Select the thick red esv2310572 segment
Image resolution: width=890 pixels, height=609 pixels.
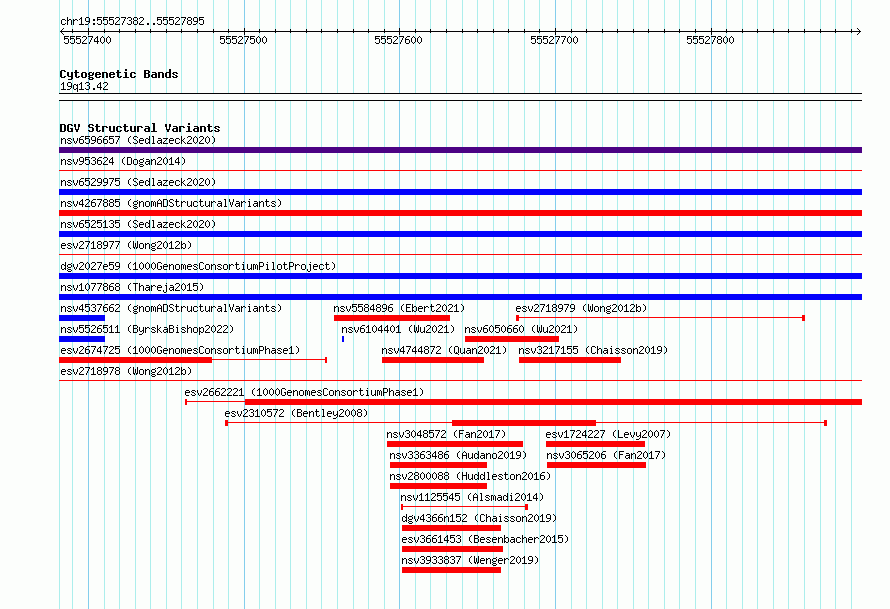pyautogui.click(x=524, y=423)
